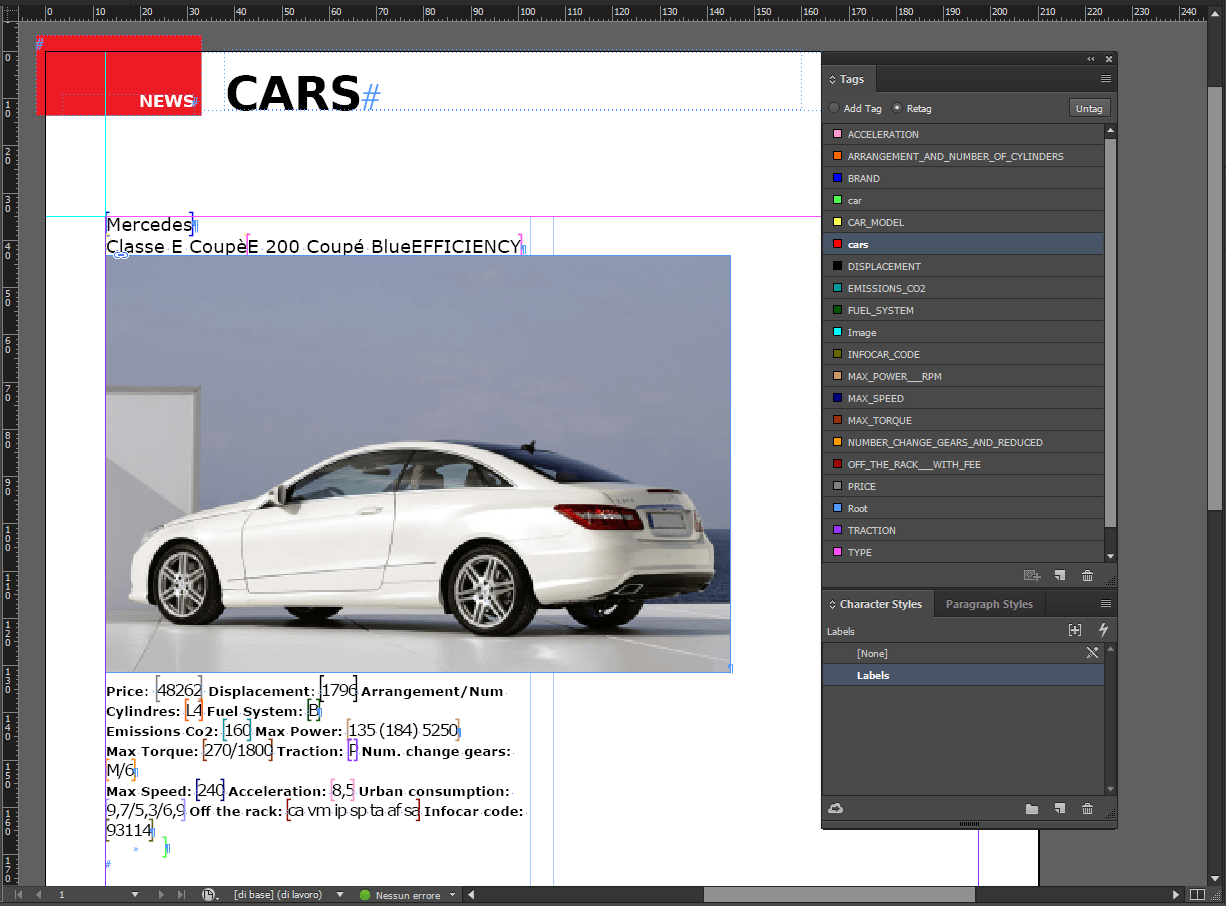Switch to the Paragraph Styles tab
This screenshot has width=1226, height=906.
tap(989, 603)
